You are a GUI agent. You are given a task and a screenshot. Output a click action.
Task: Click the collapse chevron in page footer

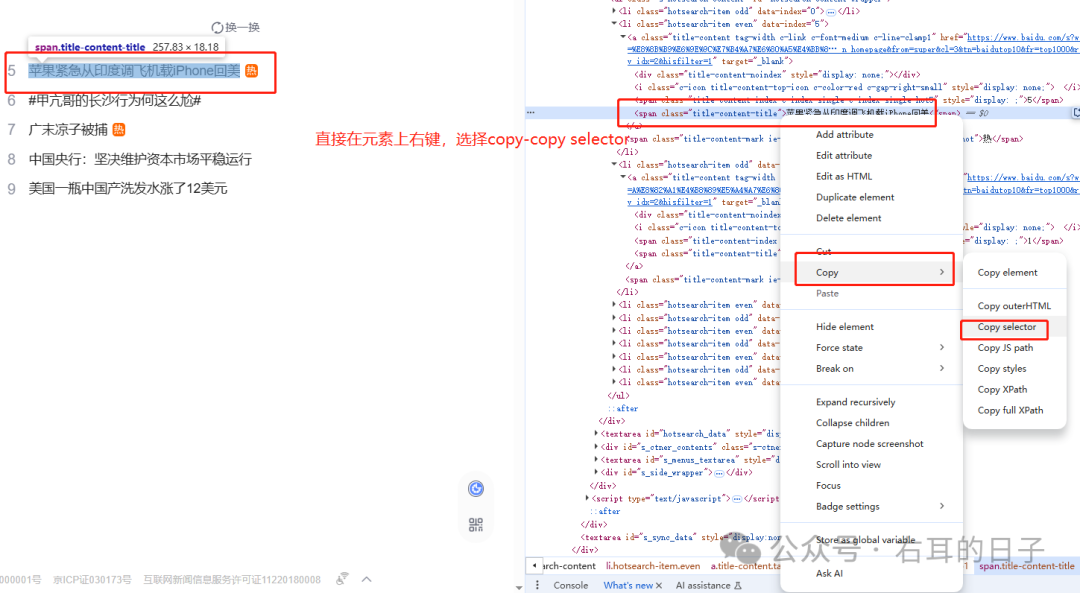click(366, 579)
